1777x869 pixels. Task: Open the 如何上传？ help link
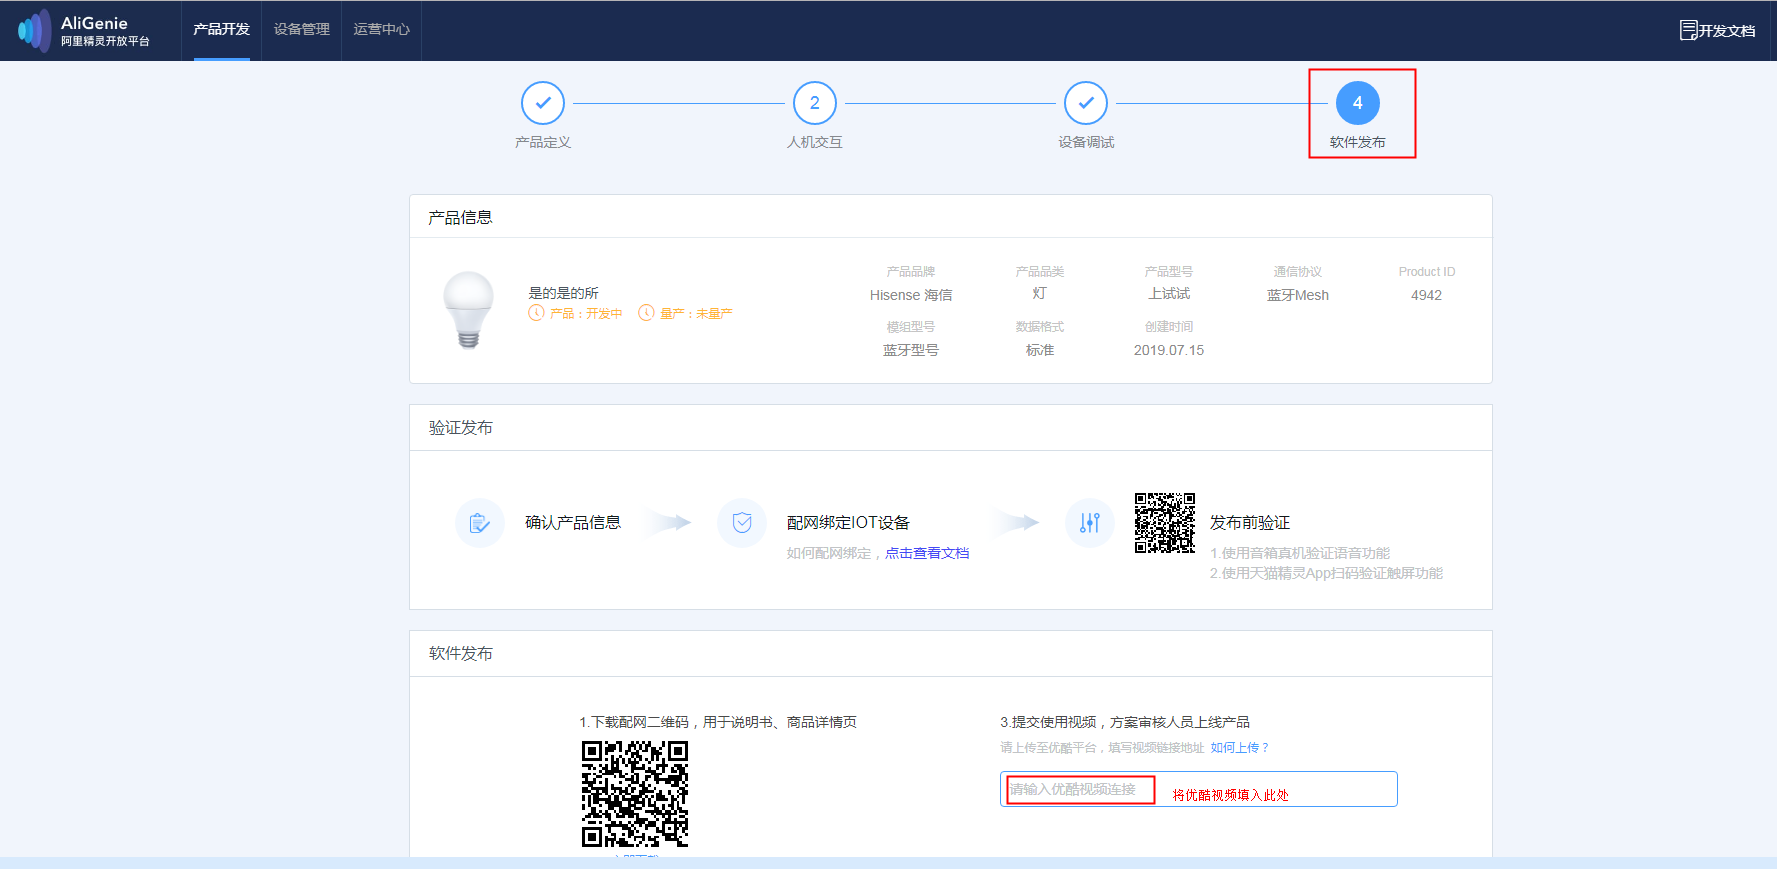1239,748
